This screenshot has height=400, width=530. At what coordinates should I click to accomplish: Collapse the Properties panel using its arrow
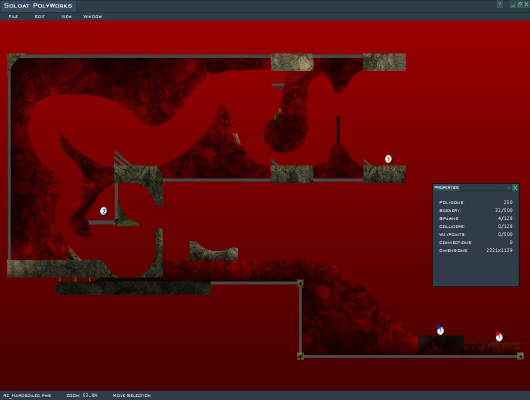tap(508, 188)
